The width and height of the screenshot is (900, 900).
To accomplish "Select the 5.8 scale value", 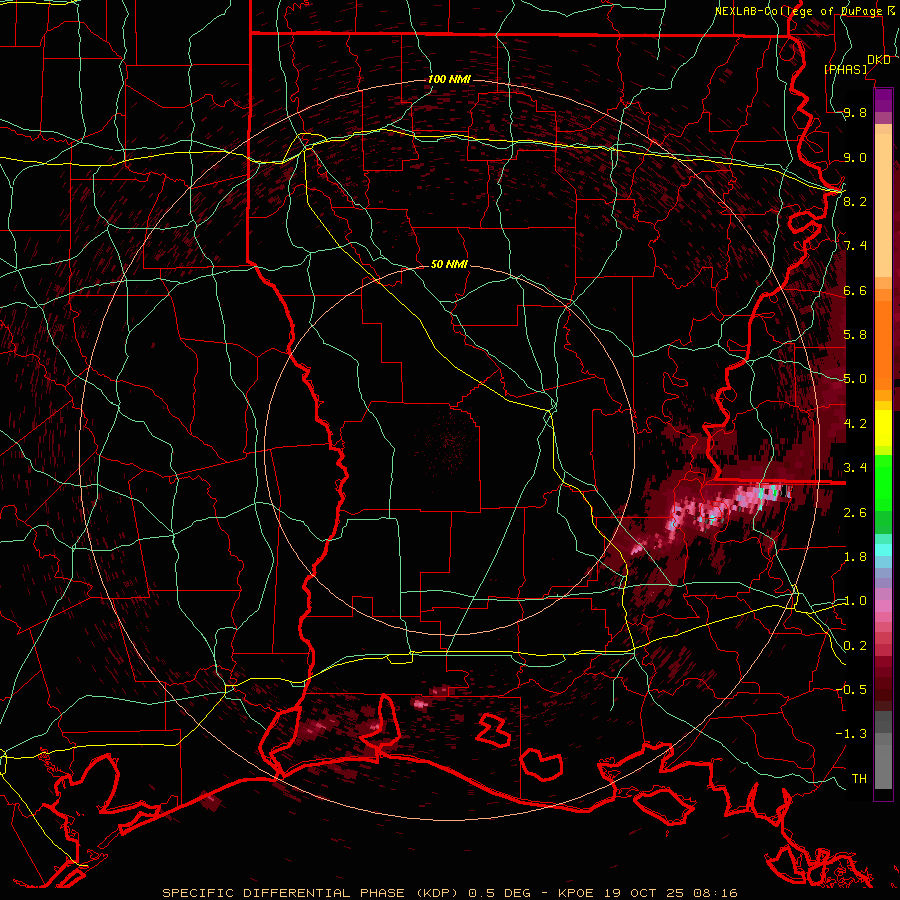I will 855,335.
